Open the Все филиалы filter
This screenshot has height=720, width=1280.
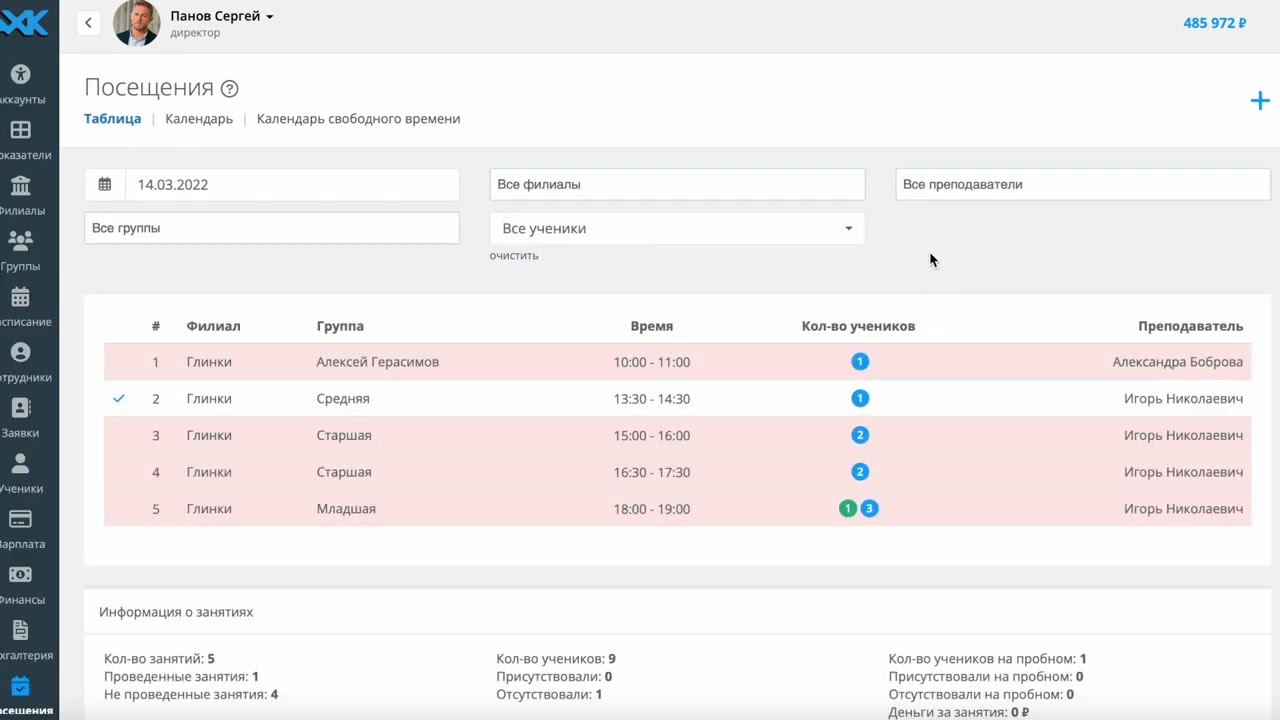[677, 184]
